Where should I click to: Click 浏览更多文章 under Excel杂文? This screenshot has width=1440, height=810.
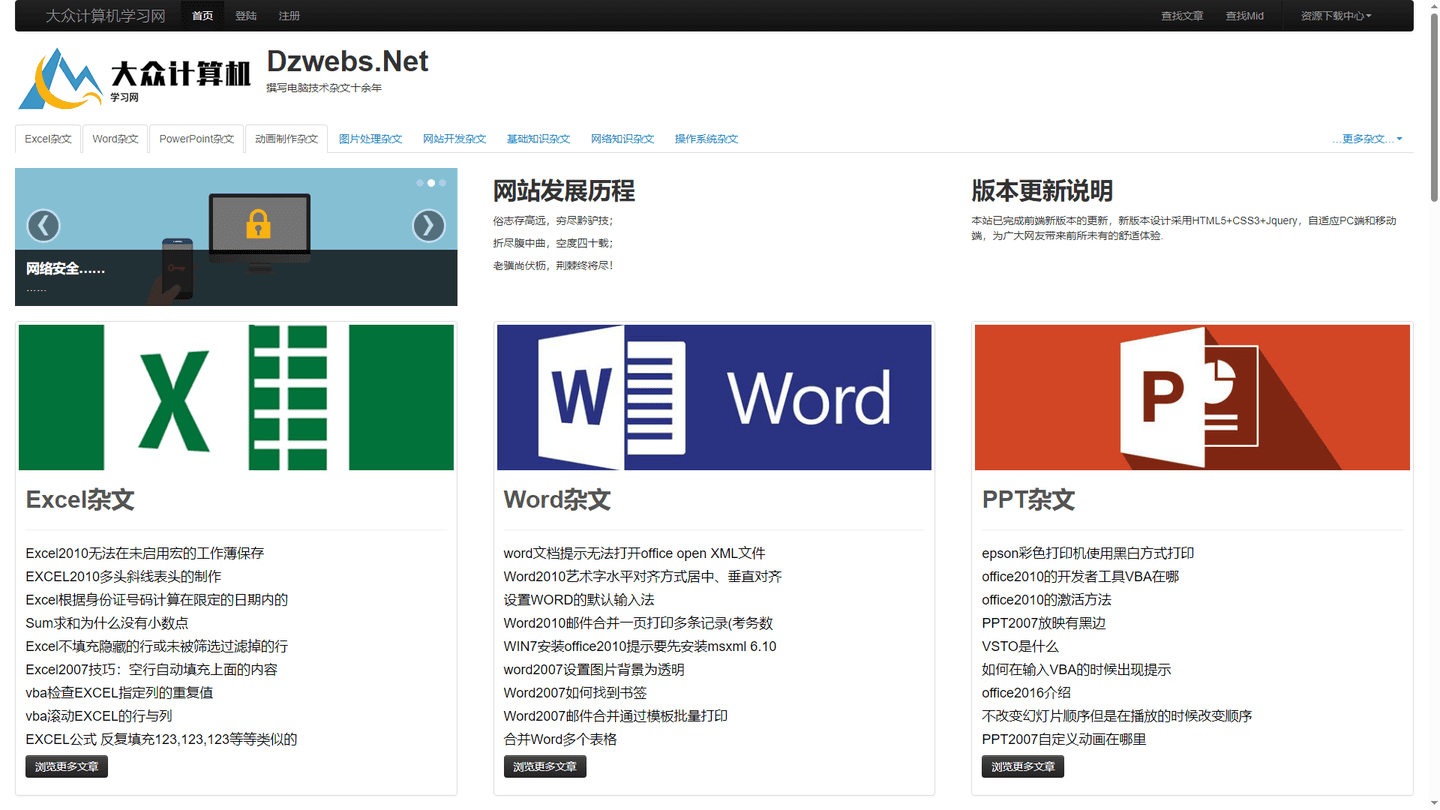67,767
